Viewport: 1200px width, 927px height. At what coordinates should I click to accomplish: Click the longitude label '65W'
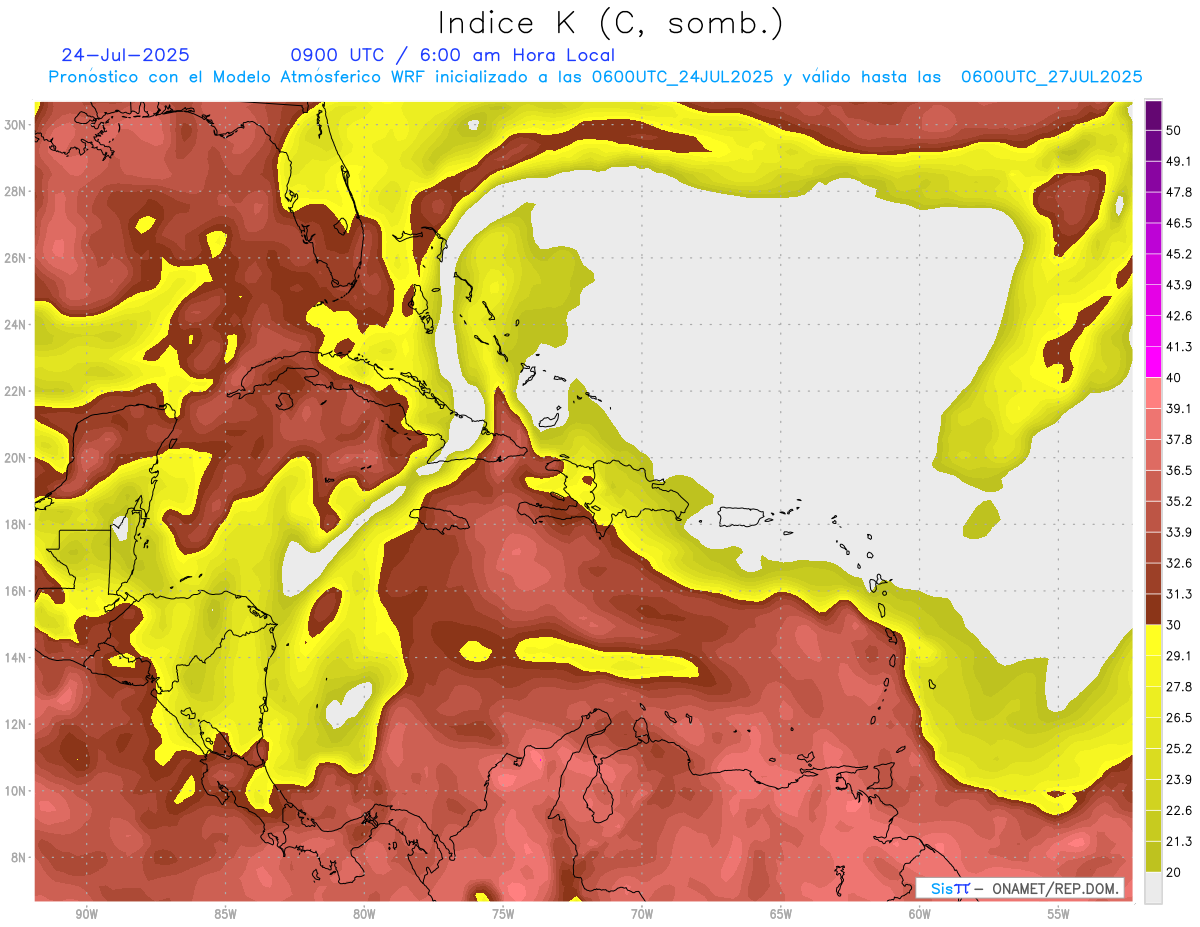[x=781, y=914]
